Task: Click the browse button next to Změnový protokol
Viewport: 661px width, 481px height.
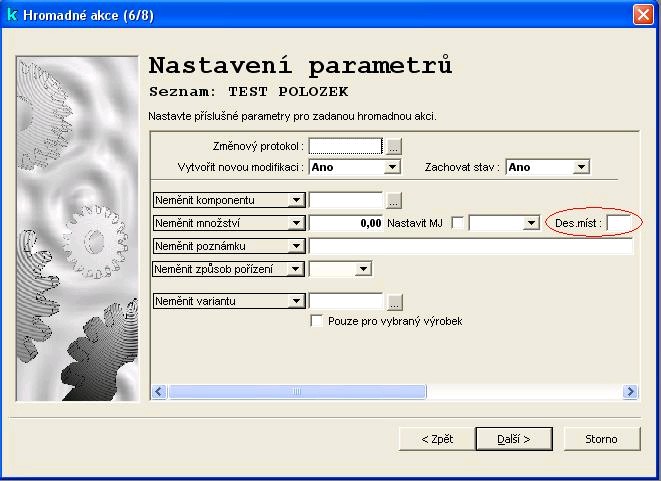Action: 394,146
